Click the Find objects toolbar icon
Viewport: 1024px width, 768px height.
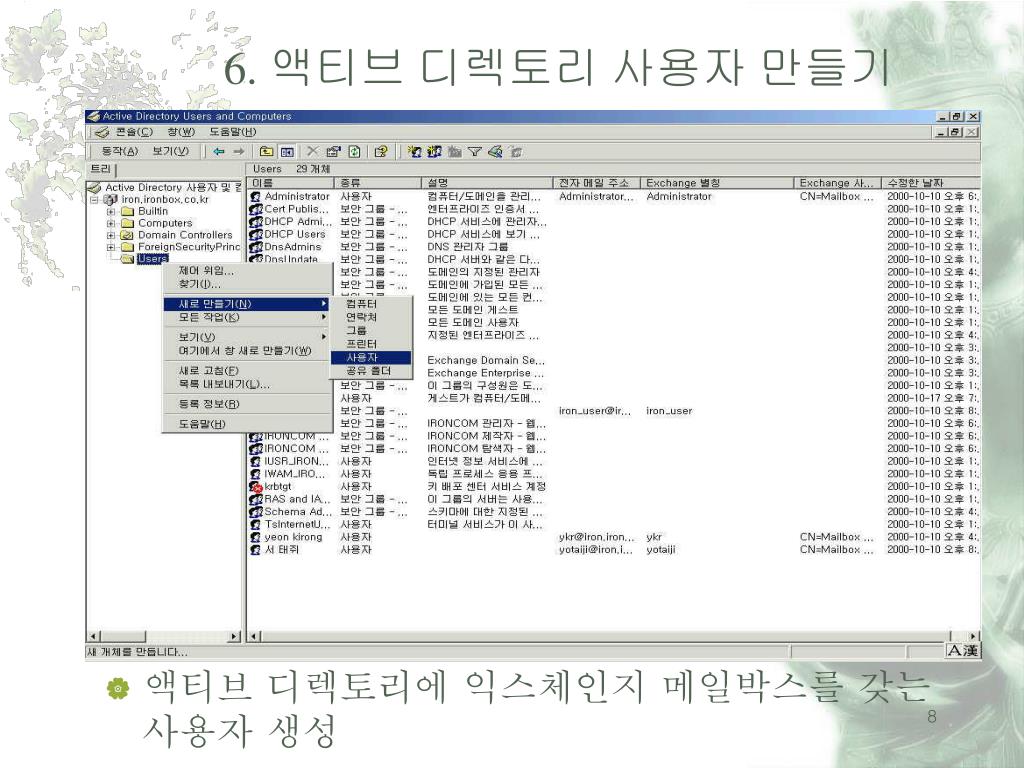click(495, 152)
